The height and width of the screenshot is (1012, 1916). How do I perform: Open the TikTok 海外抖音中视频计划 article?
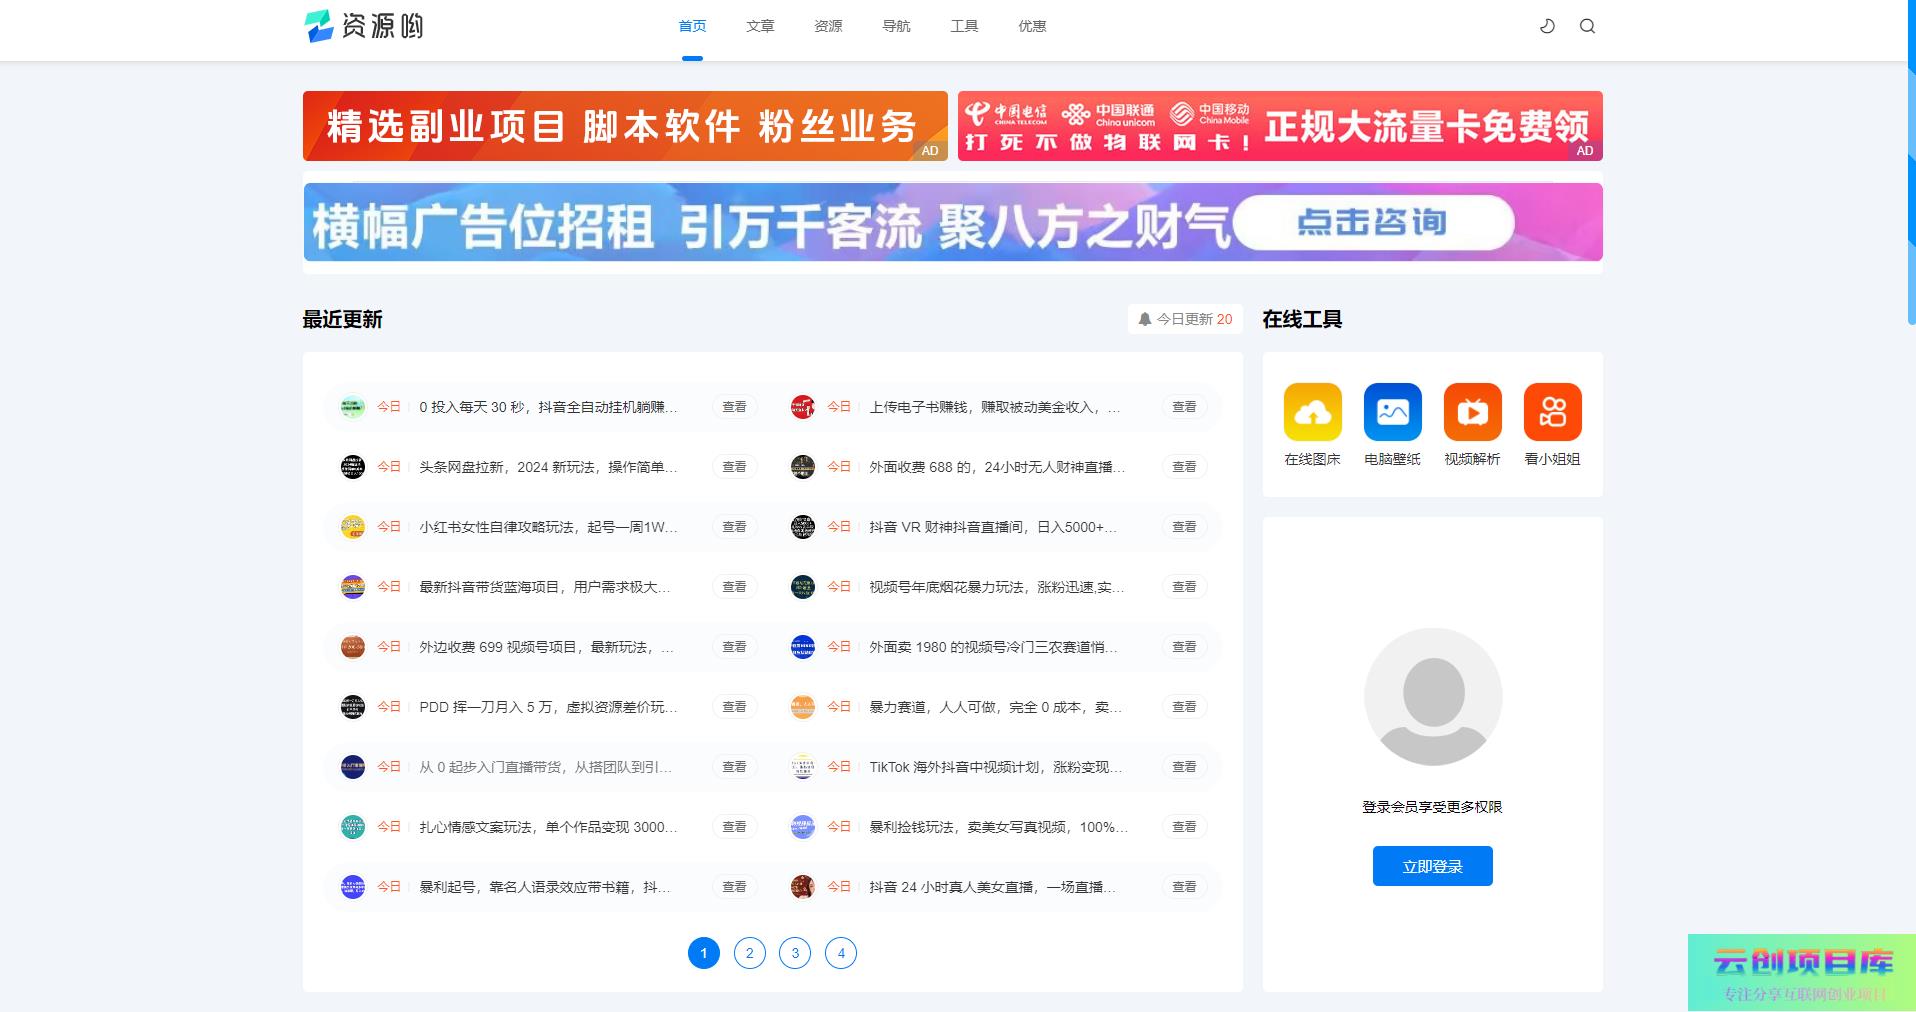995,767
